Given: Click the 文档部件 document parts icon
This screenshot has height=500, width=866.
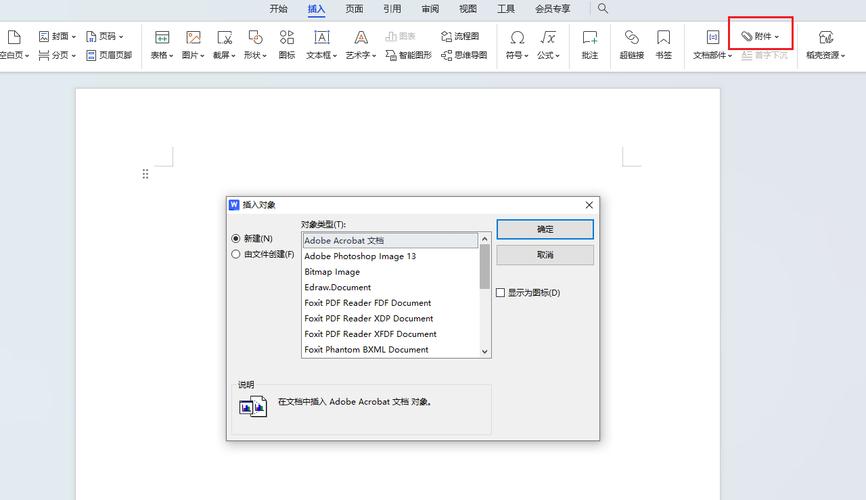Looking at the screenshot, I should [x=712, y=37].
